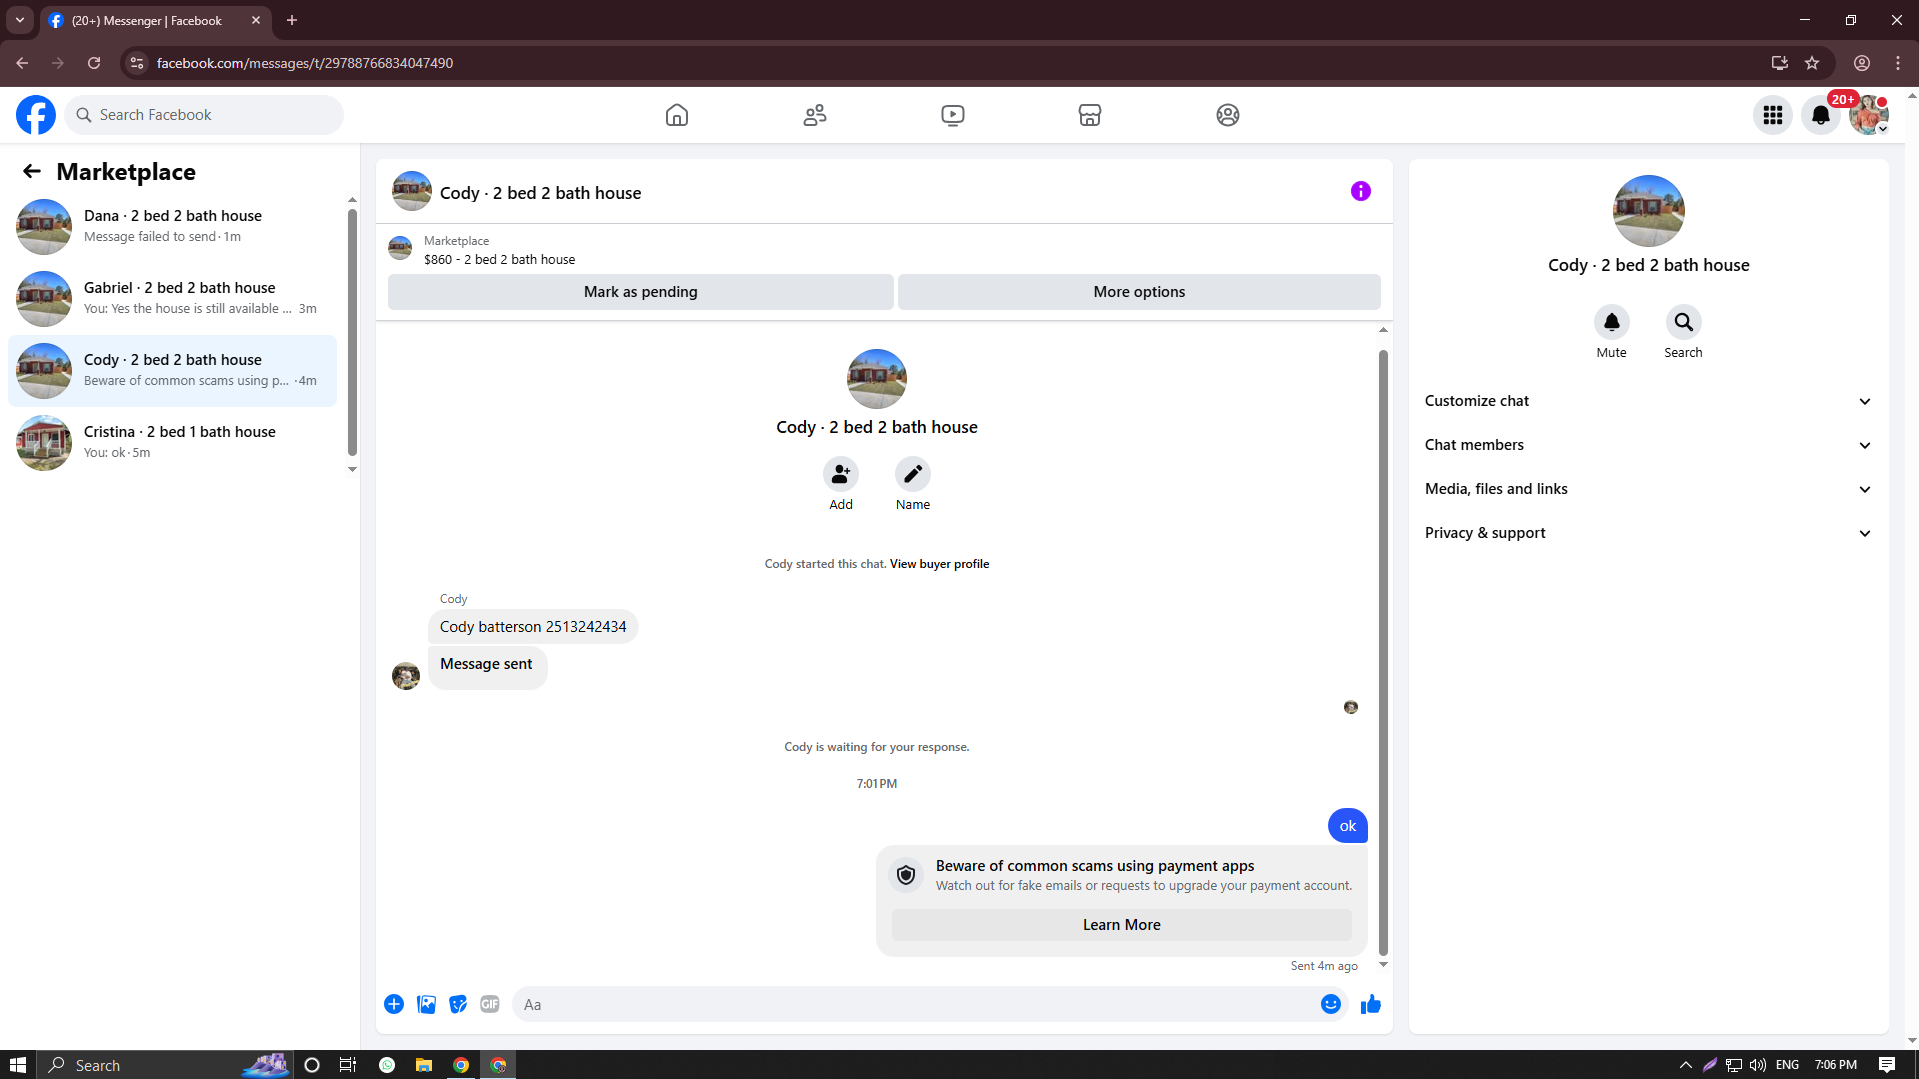Add people with the Add icon
The height and width of the screenshot is (1079, 1919).
point(841,474)
